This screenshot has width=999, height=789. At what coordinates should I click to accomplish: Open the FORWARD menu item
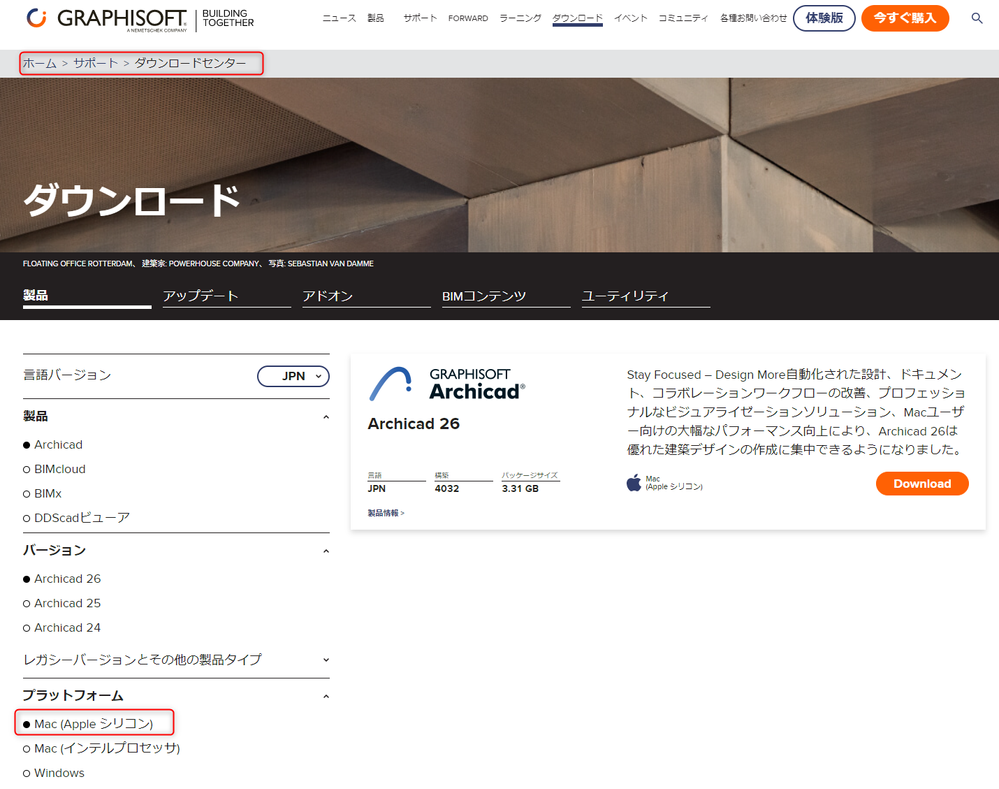pos(468,18)
